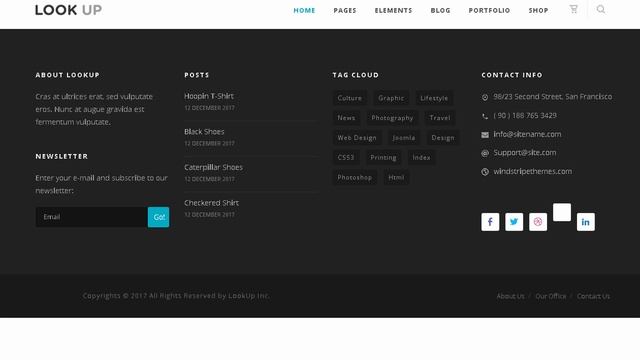Select the Design tag
The height and width of the screenshot is (360, 640).
point(443,138)
